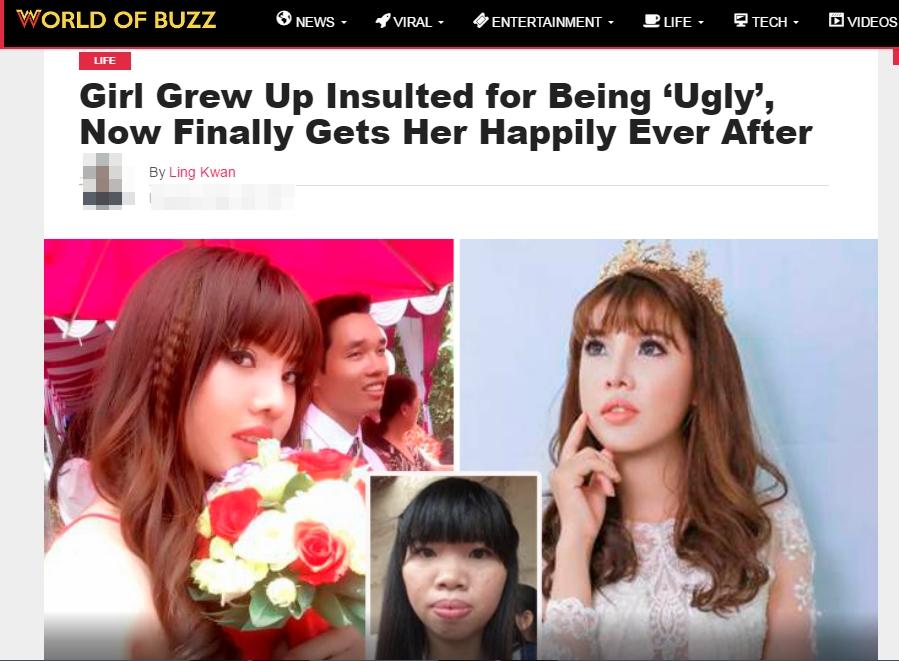Click the inset portrait thumbnail in collage
Viewport: 899px width, 661px height.
click(454, 566)
